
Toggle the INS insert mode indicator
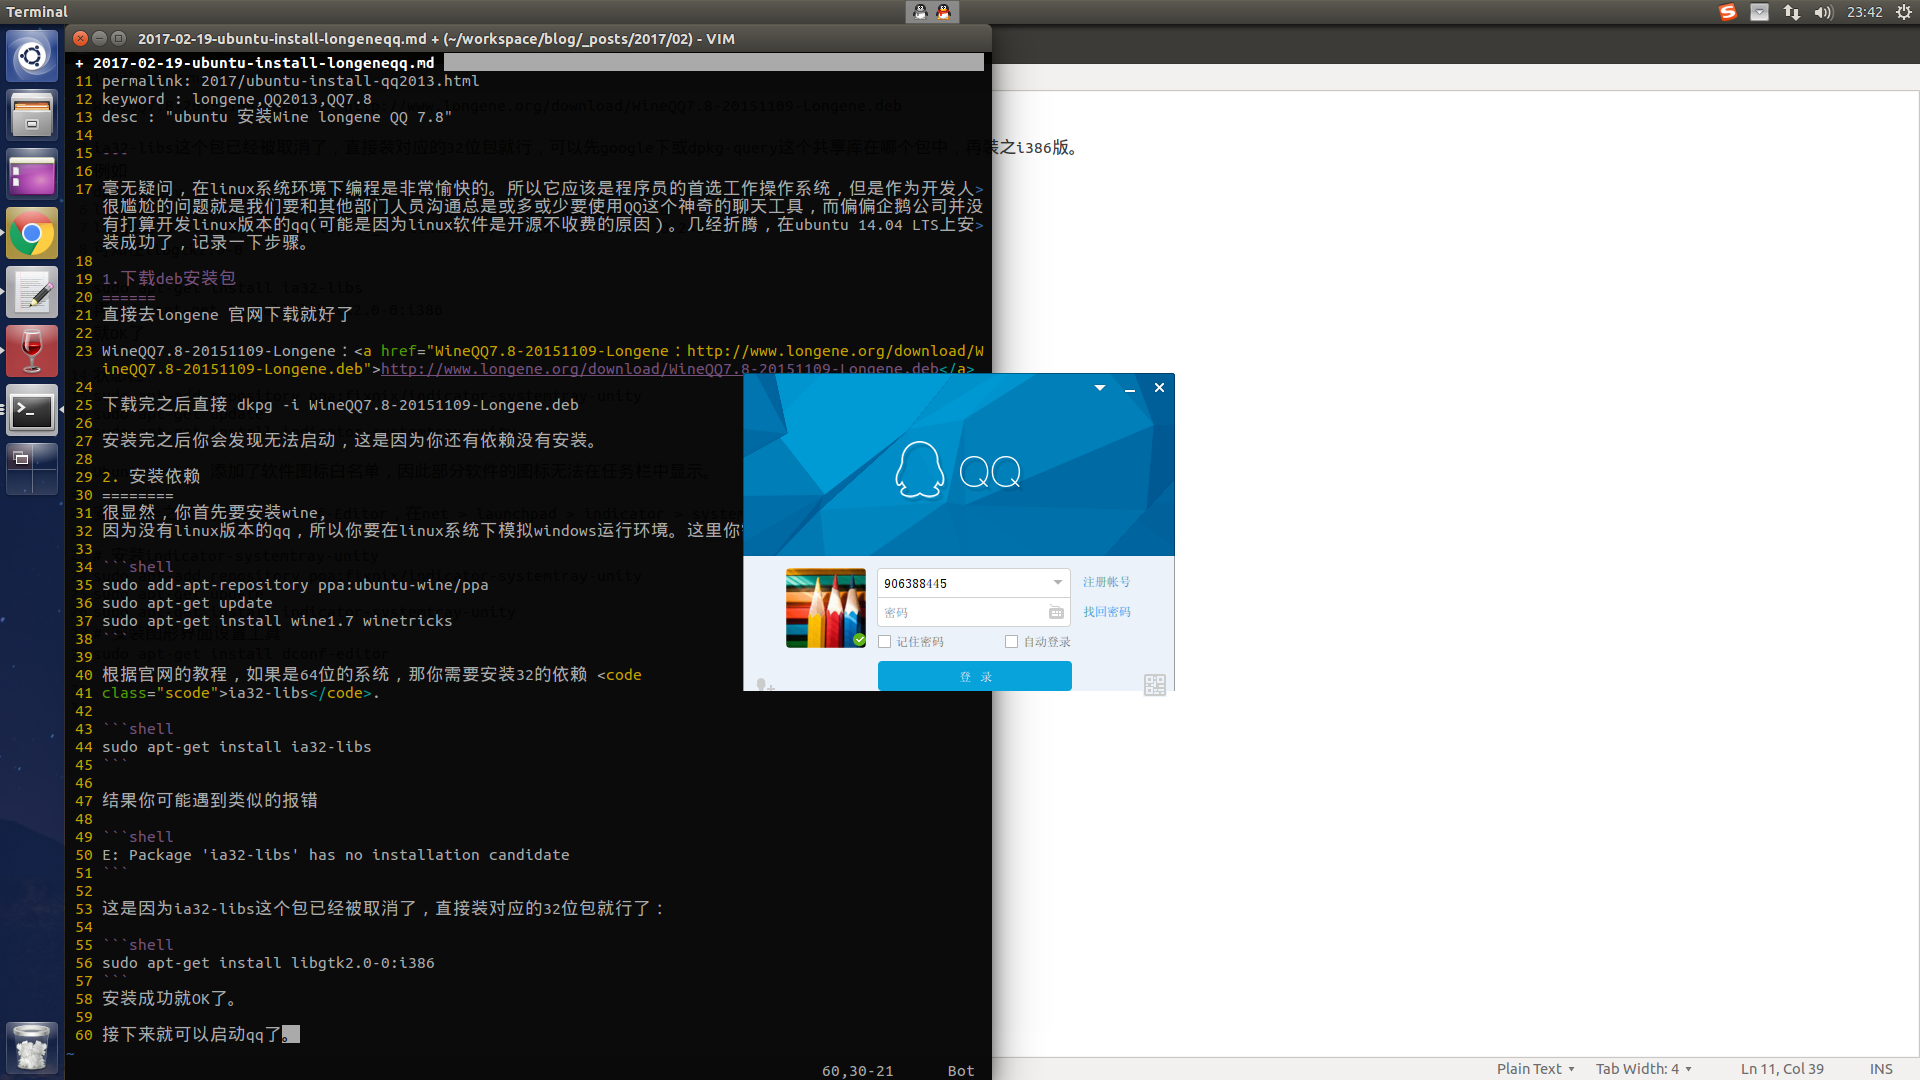coord(1881,1069)
